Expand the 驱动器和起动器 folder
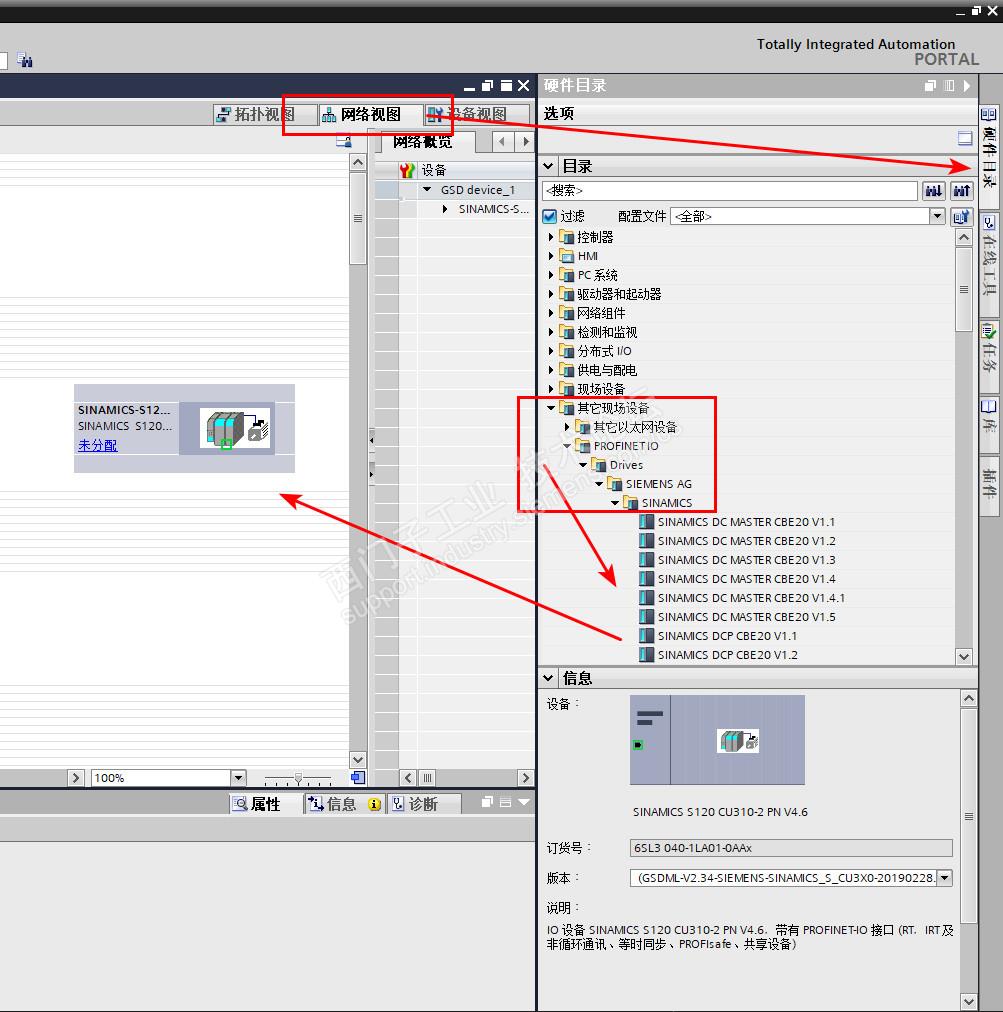Viewport: 1003px width, 1012px height. [551, 294]
